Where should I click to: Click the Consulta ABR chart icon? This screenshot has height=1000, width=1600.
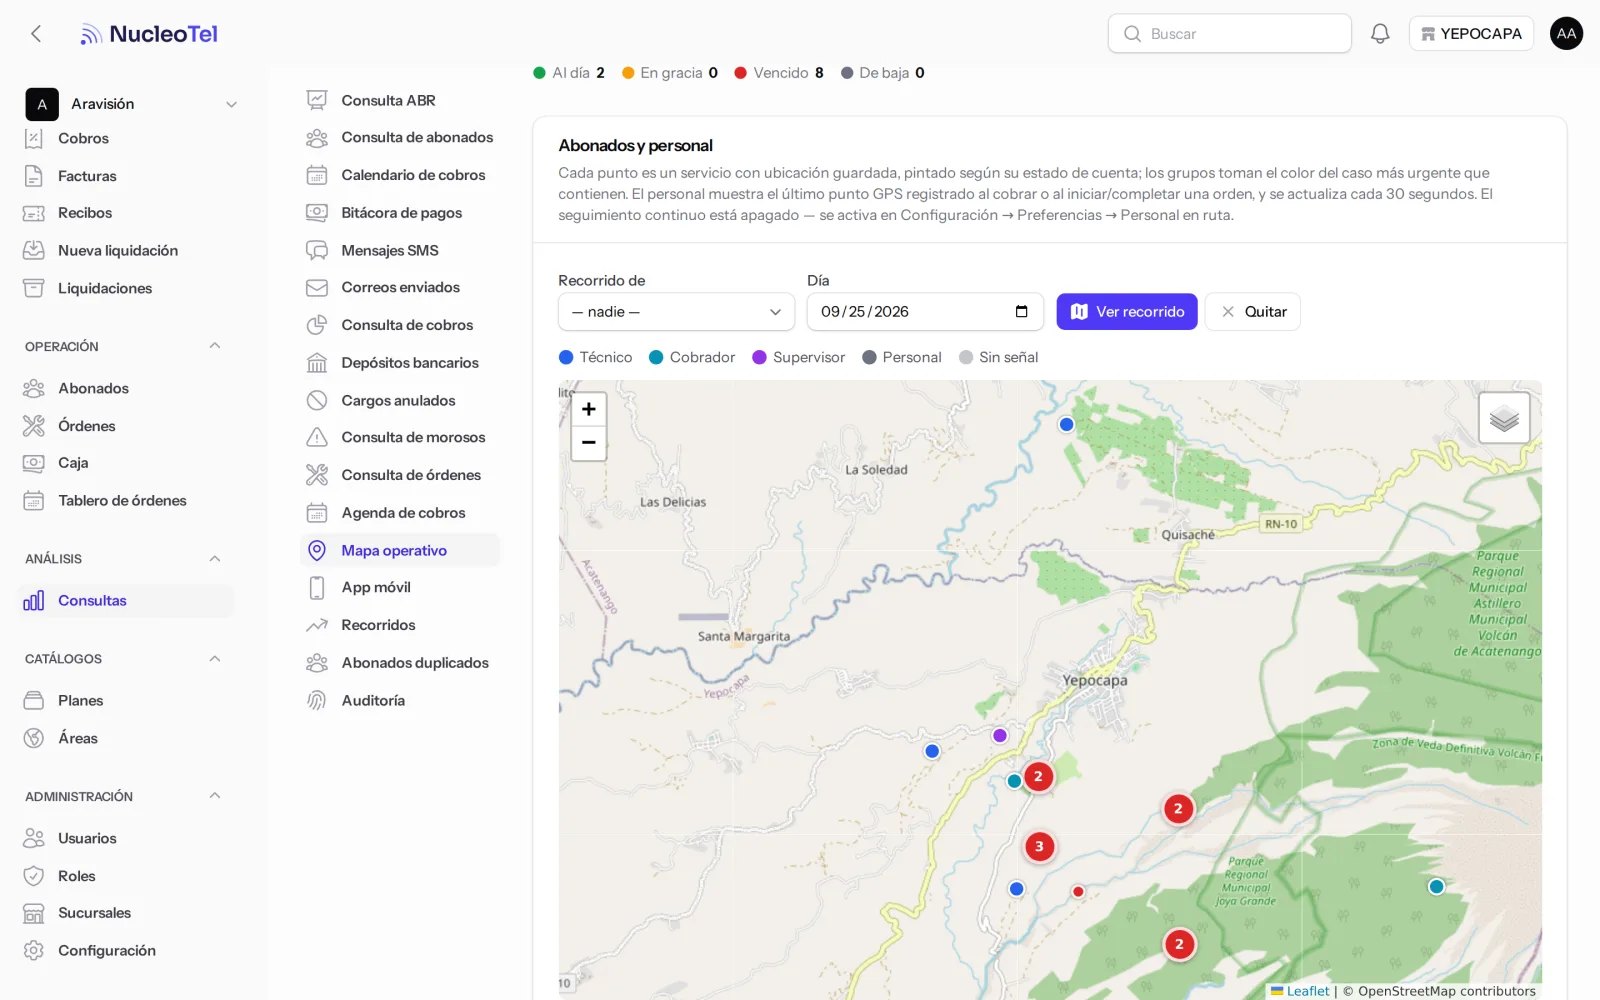tap(317, 101)
